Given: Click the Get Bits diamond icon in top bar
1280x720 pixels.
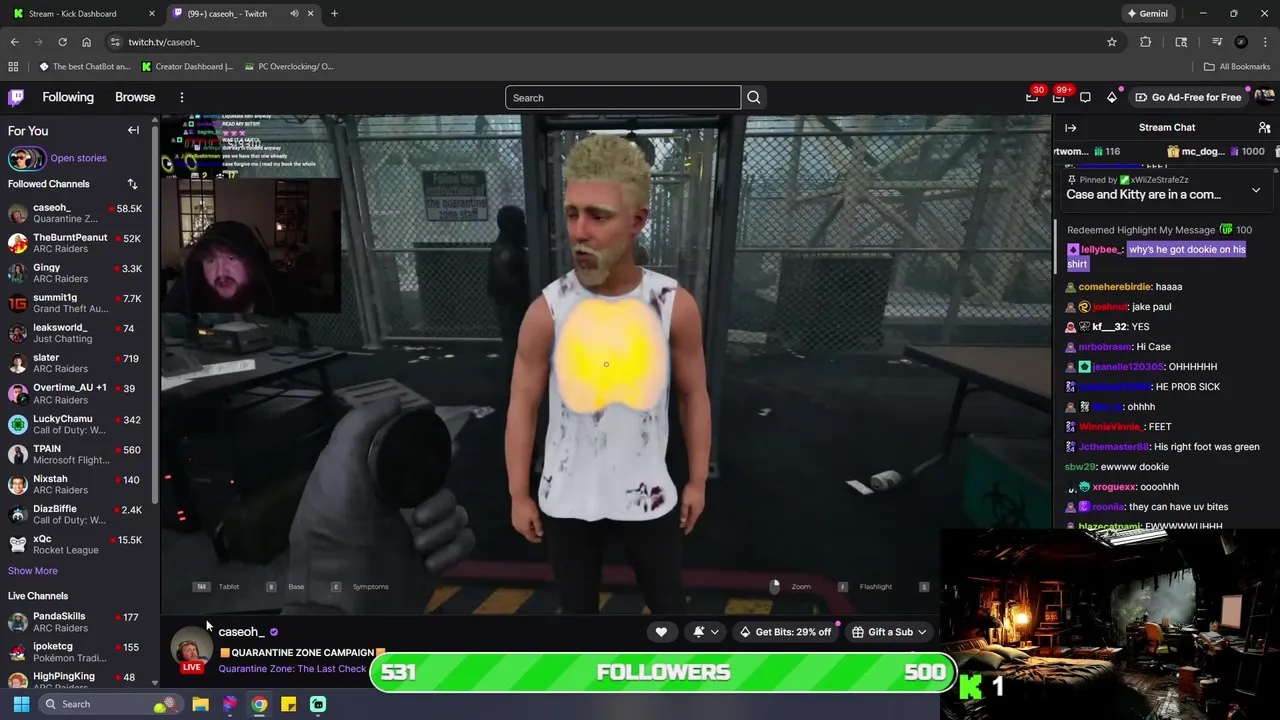Looking at the screenshot, I should point(1112,97).
